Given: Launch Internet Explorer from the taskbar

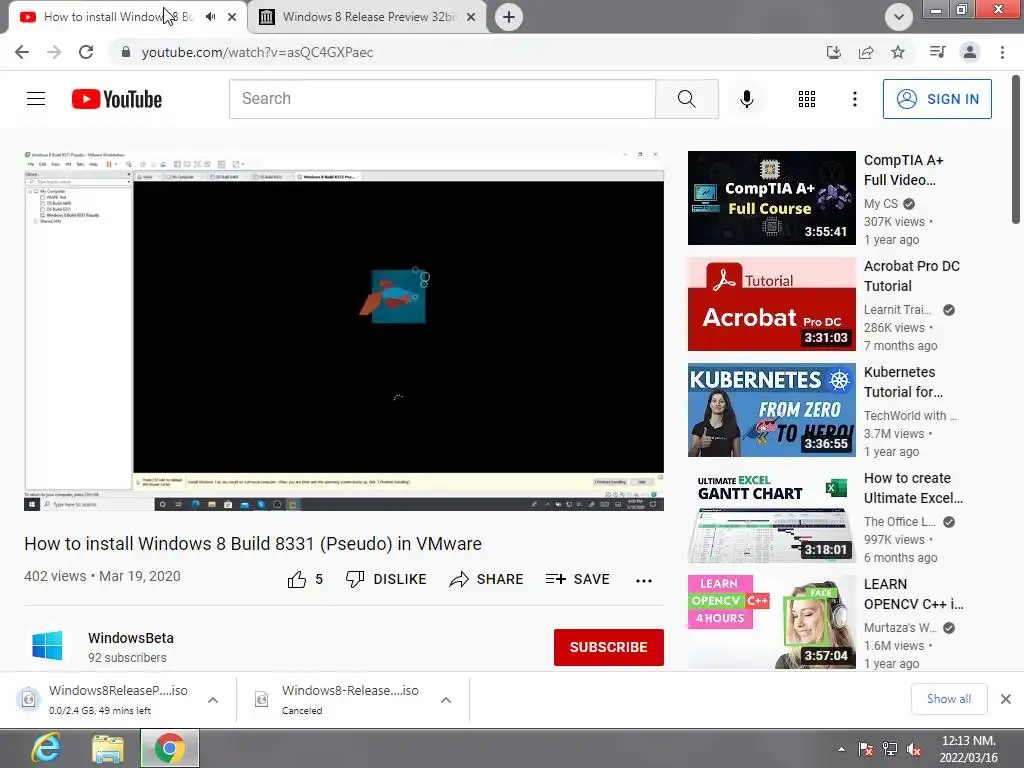Looking at the screenshot, I should [x=46, y=748].
